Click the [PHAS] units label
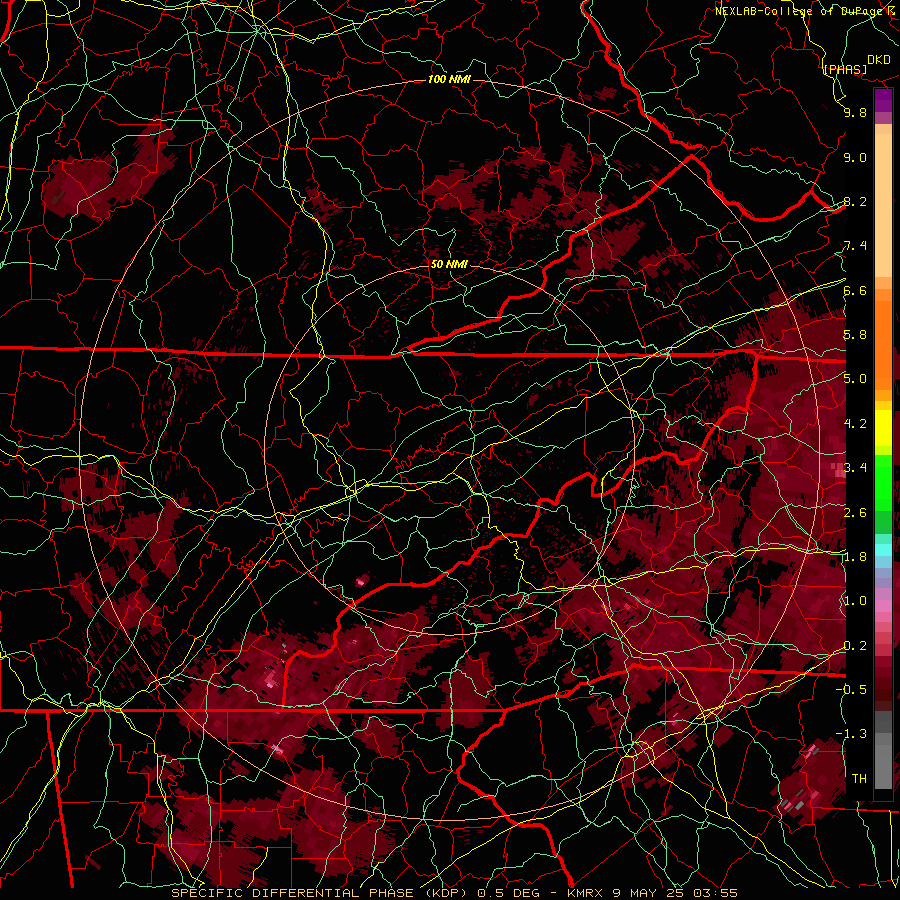The width and height of the screenshot is (900, 900). tap(845, 70)
